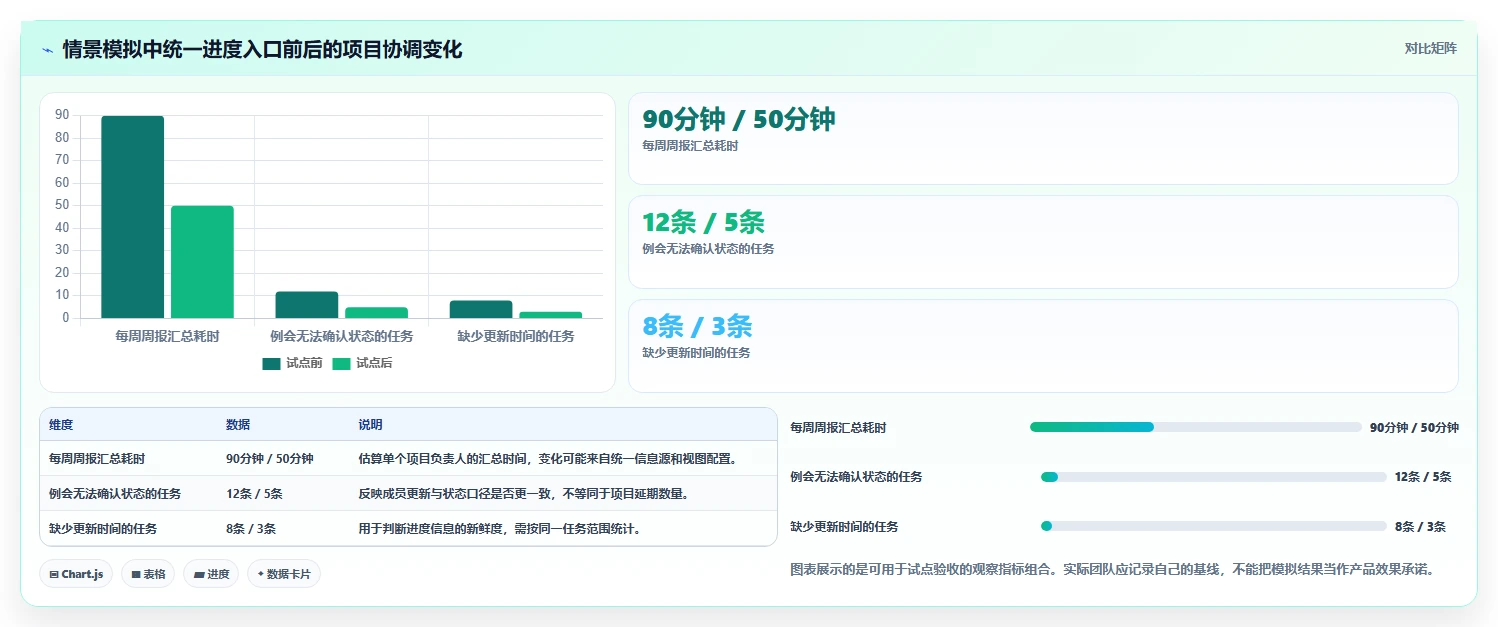Image resolution: width=1498 pixels, height=627 pixels.
Task: Click the Chart.js tag chip
Action: [76, 574]
